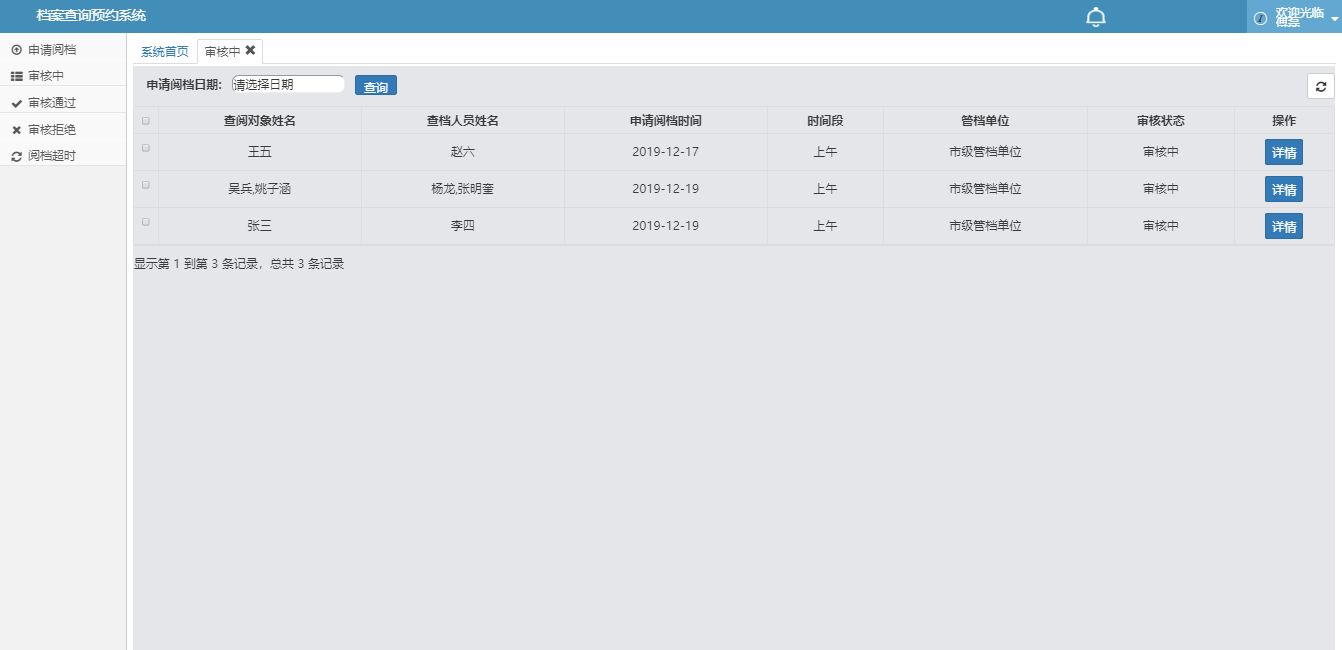Screen dimensions: 1342x650
Task: Close the 审核中 tab with X
Action: point(250,50)
